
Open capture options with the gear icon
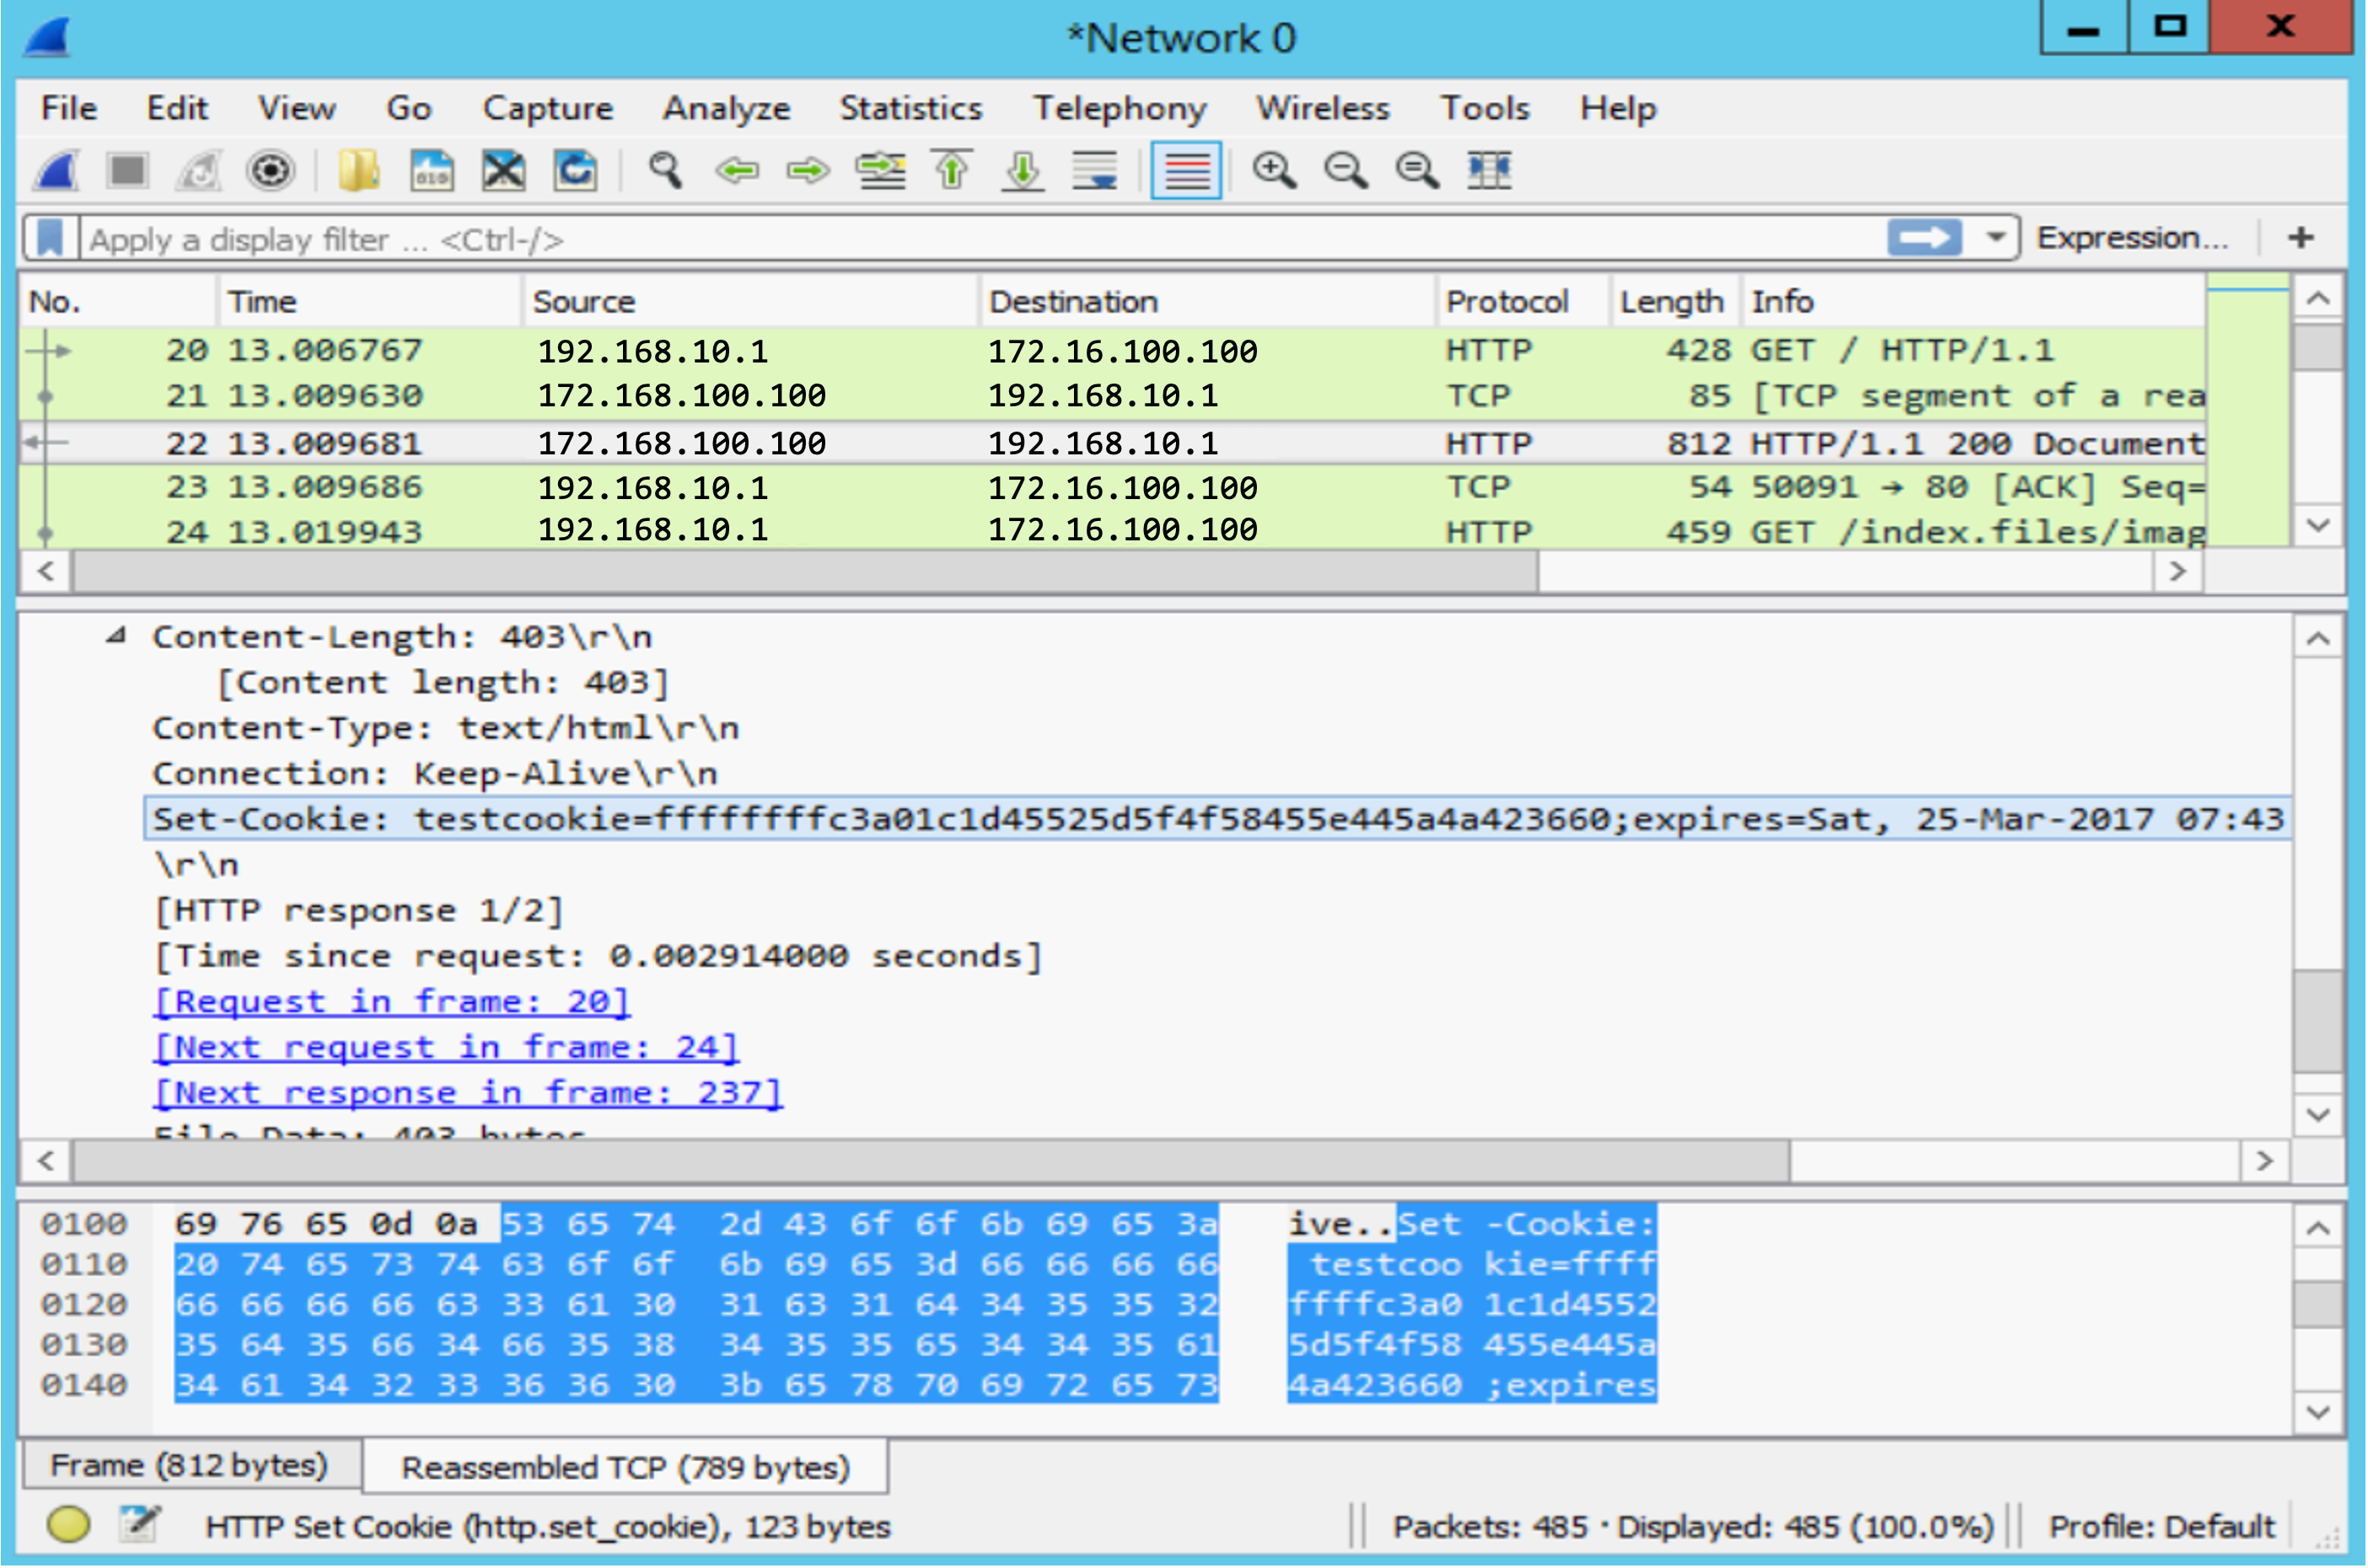click(270, 171)
